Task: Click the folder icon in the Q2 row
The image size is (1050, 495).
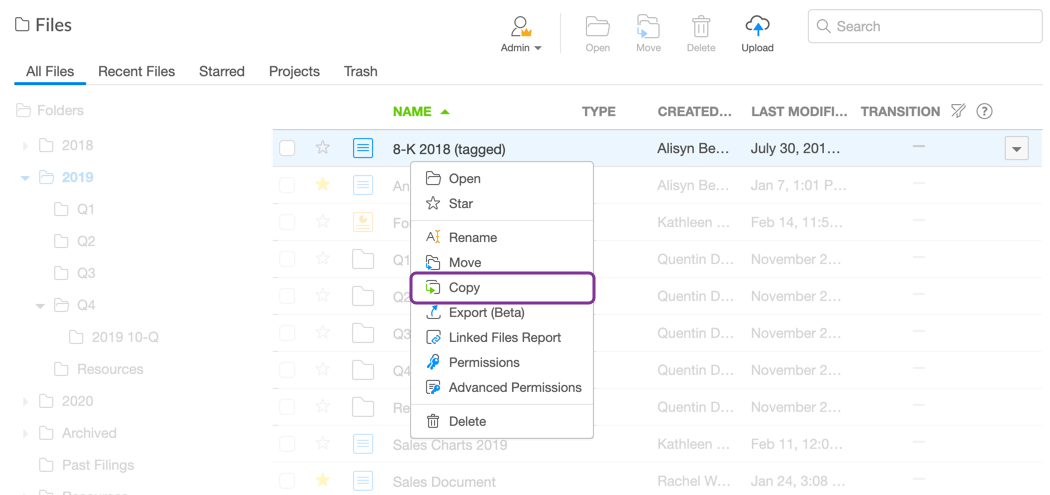Action: point(362,295)
